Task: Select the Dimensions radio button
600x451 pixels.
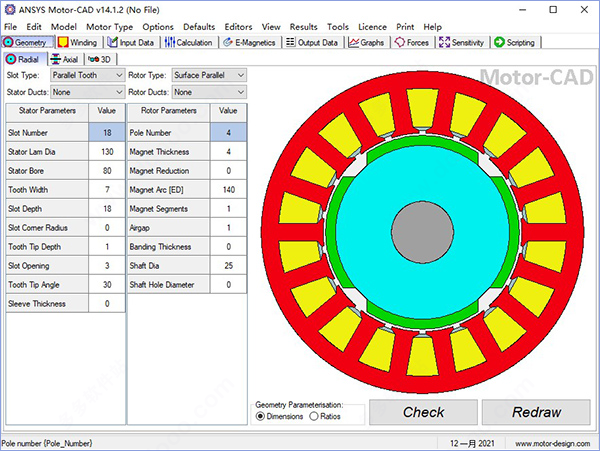Action: (x=260, y=416)
